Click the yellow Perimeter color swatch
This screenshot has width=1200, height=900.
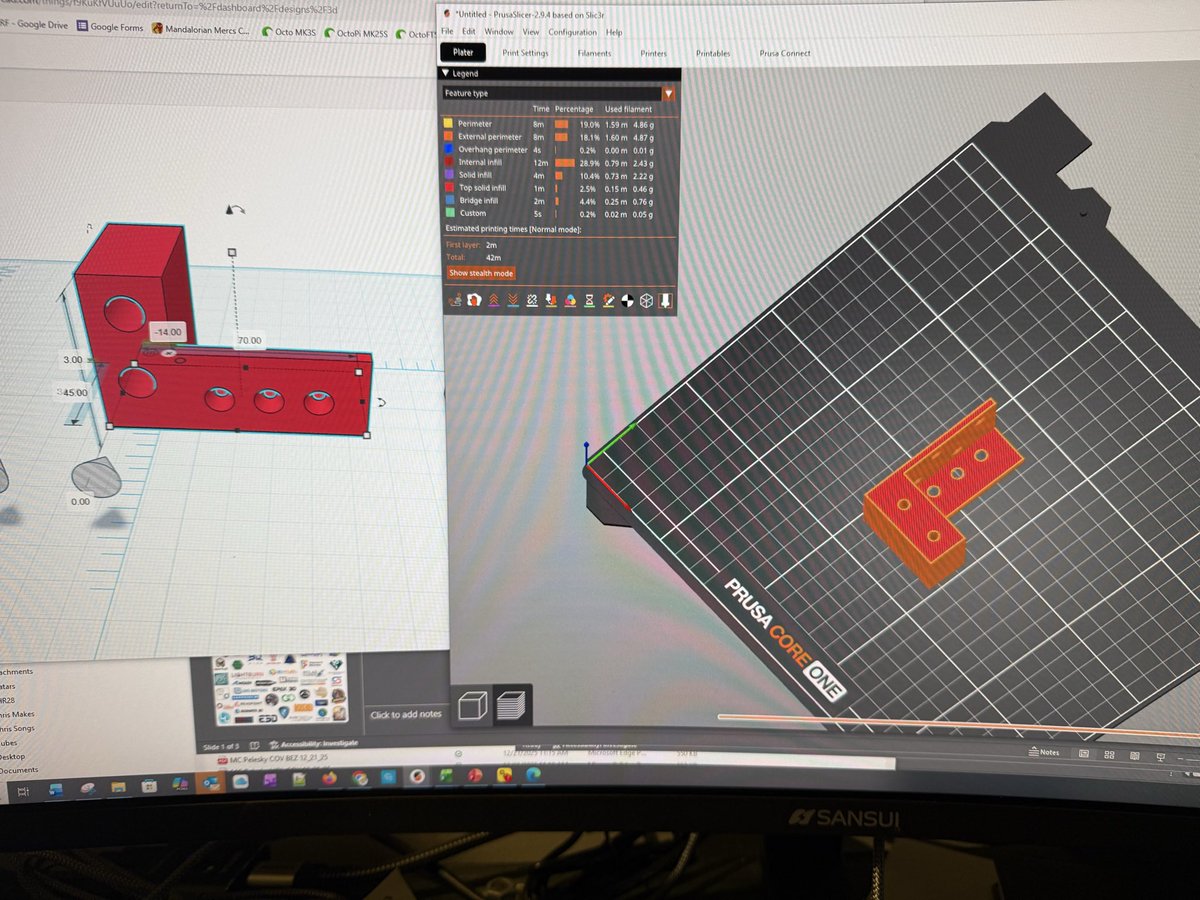tap(448, 123)
